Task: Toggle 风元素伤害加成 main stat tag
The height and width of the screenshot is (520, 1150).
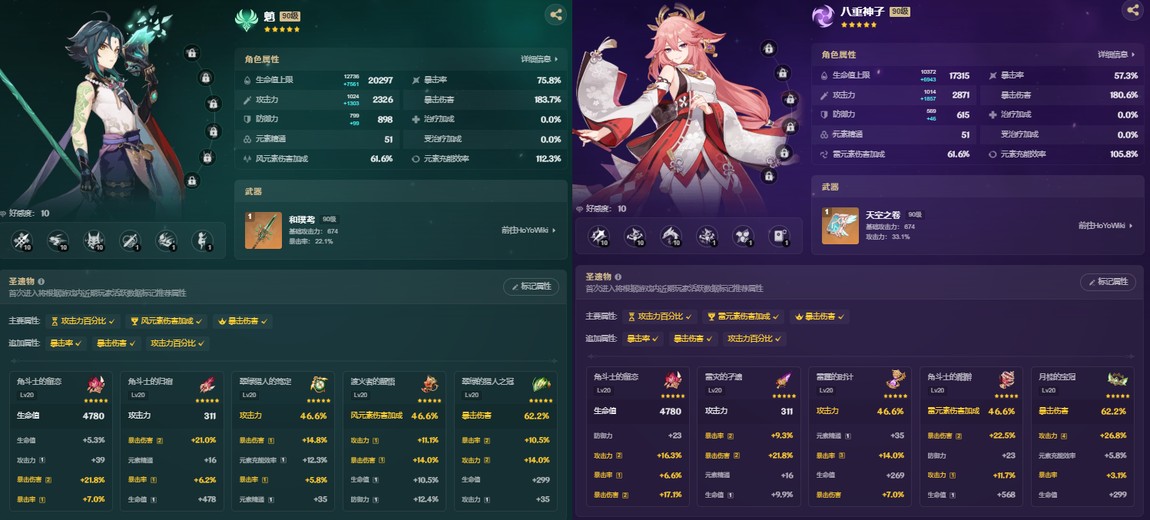Action: pyautogui.click(x=166, y=321)
